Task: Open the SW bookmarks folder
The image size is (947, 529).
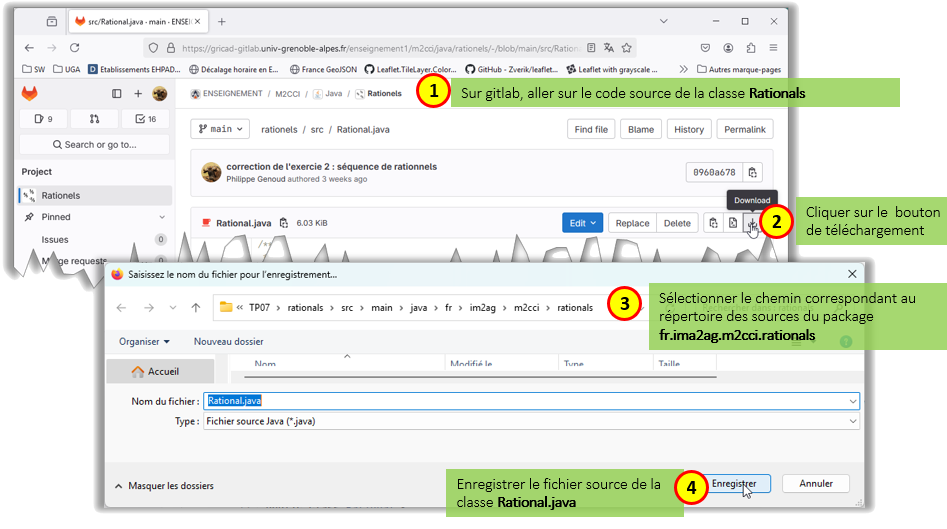Action: tap(34, 69)
